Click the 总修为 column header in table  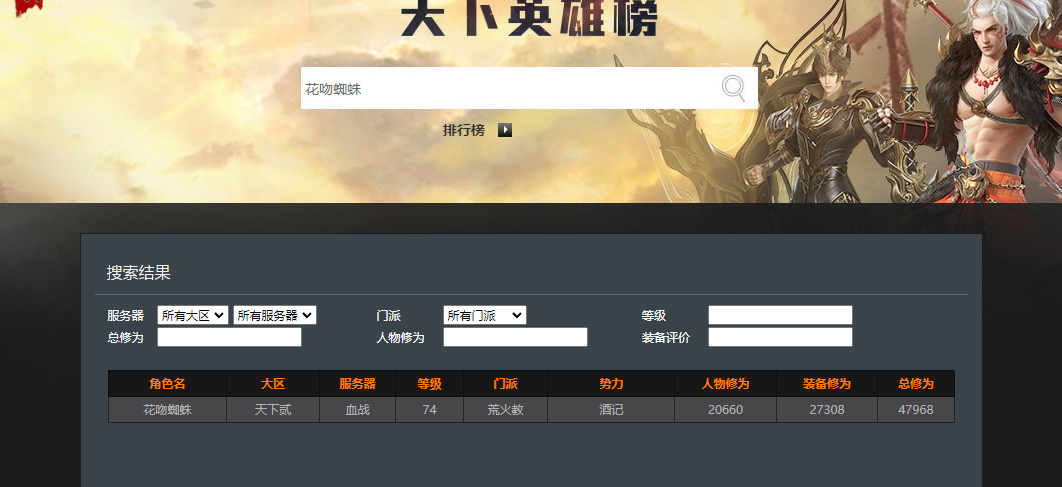click(916, 383)
